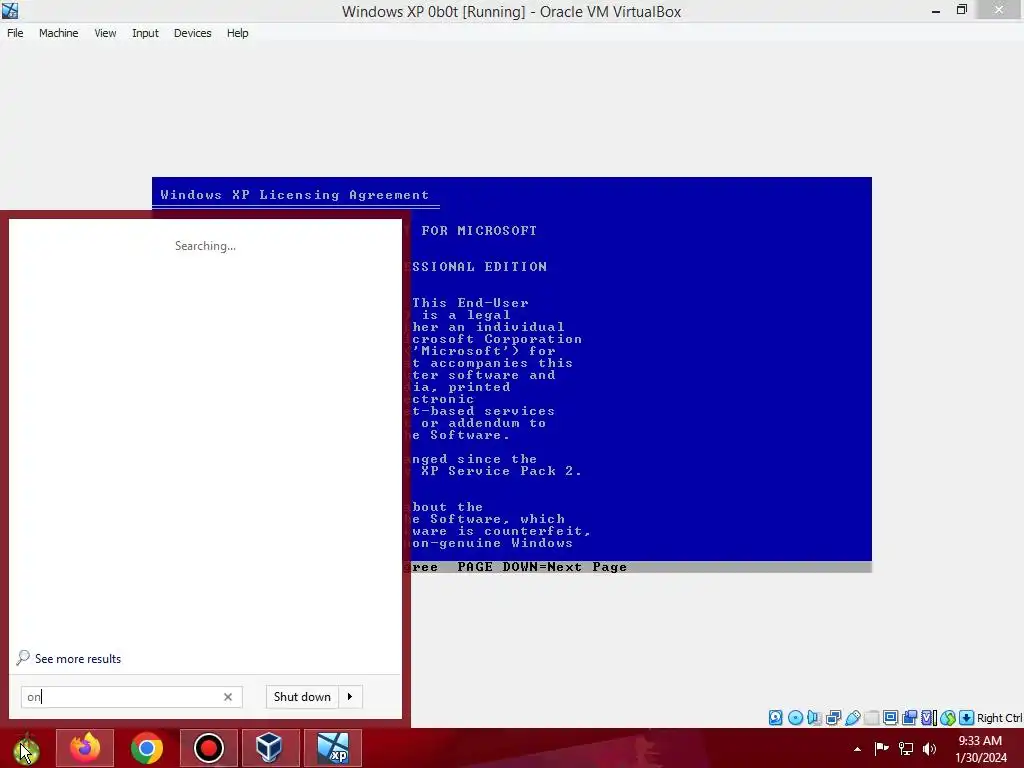Screen dimensions: 1024x768
Task: Click the mouse integration status icon
Action: [x=948, y=718]
